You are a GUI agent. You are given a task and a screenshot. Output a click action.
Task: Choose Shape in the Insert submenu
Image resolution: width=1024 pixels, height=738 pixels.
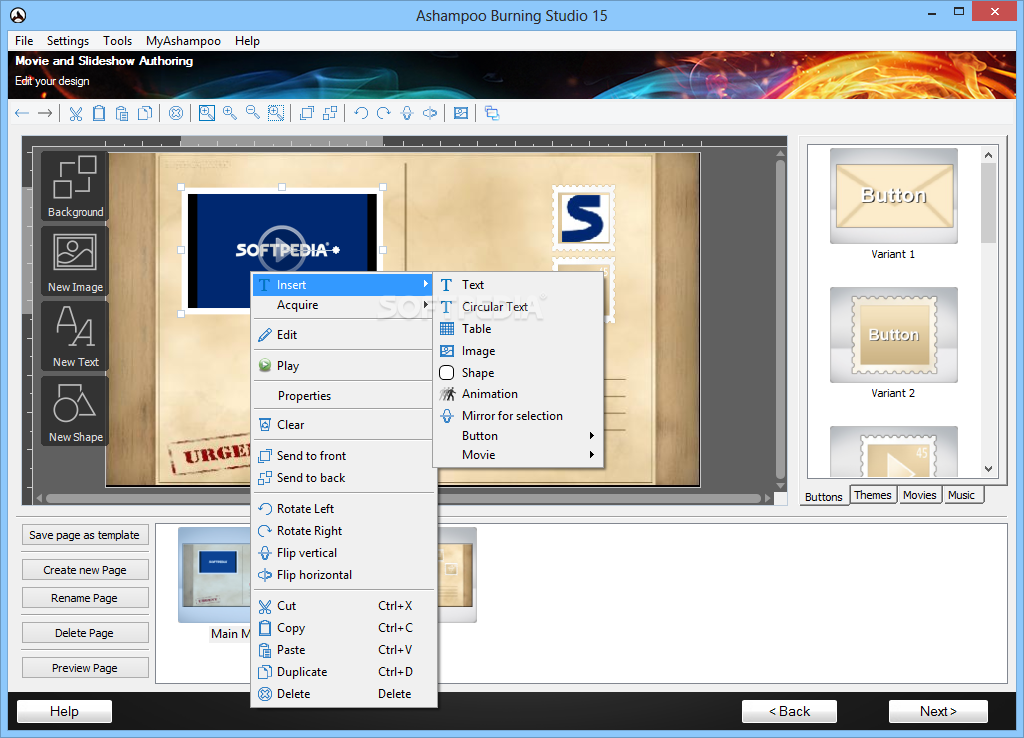coord(518,372)
